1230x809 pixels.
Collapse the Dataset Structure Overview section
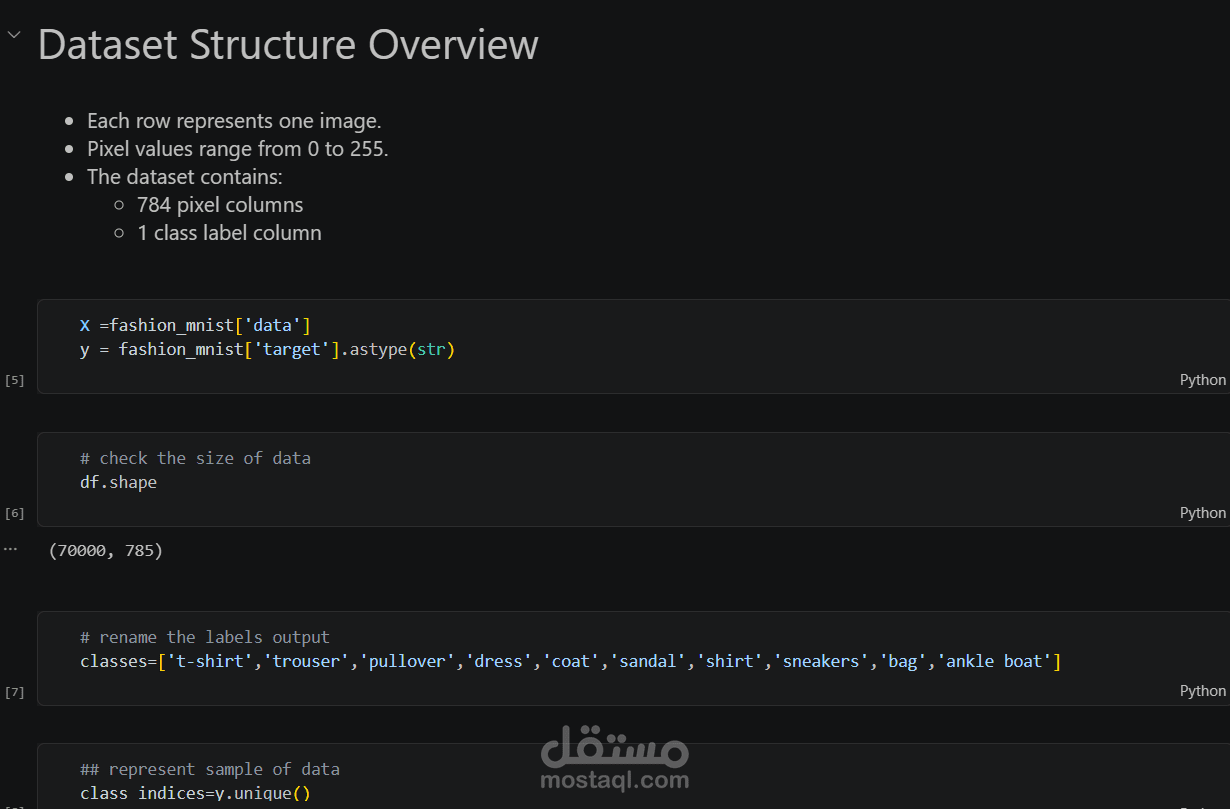point(13,35)
